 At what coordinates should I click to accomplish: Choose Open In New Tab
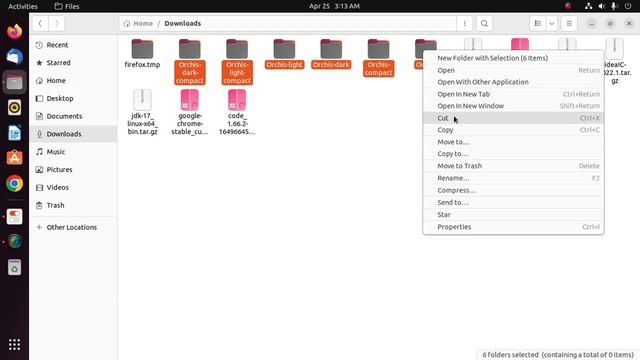[513, 94]
